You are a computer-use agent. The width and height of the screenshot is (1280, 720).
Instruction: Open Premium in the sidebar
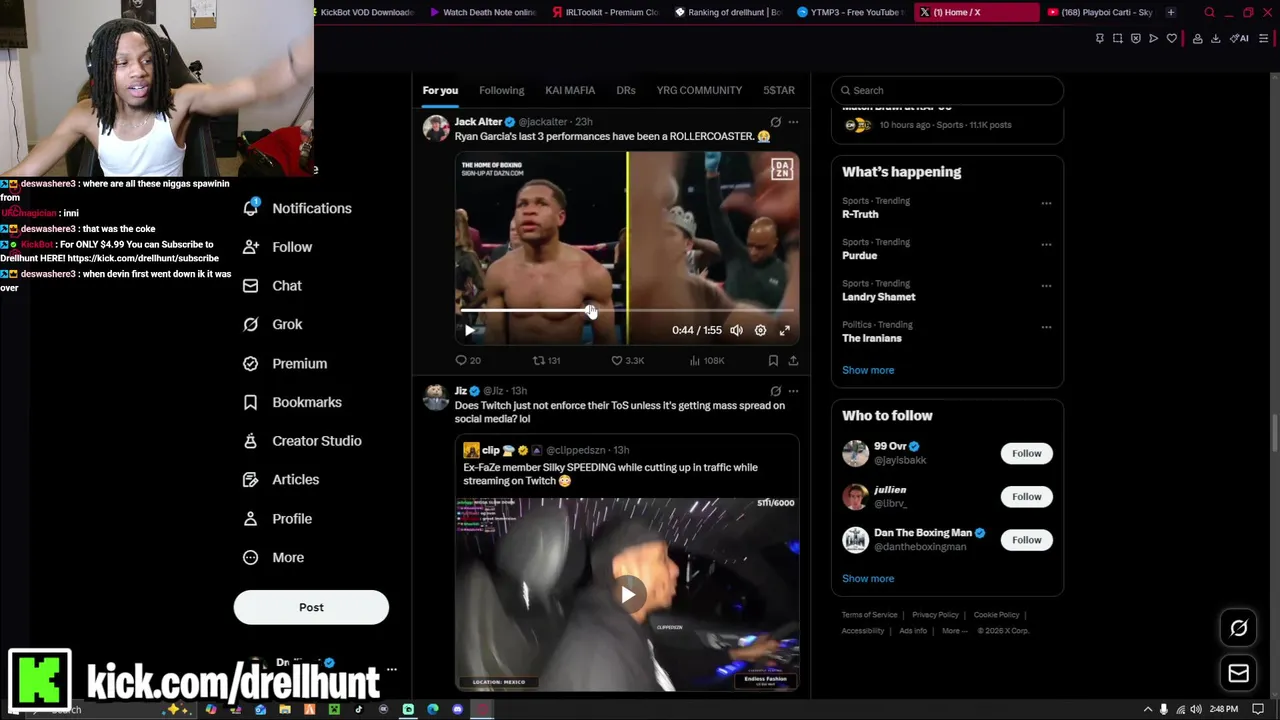(286, 363)
